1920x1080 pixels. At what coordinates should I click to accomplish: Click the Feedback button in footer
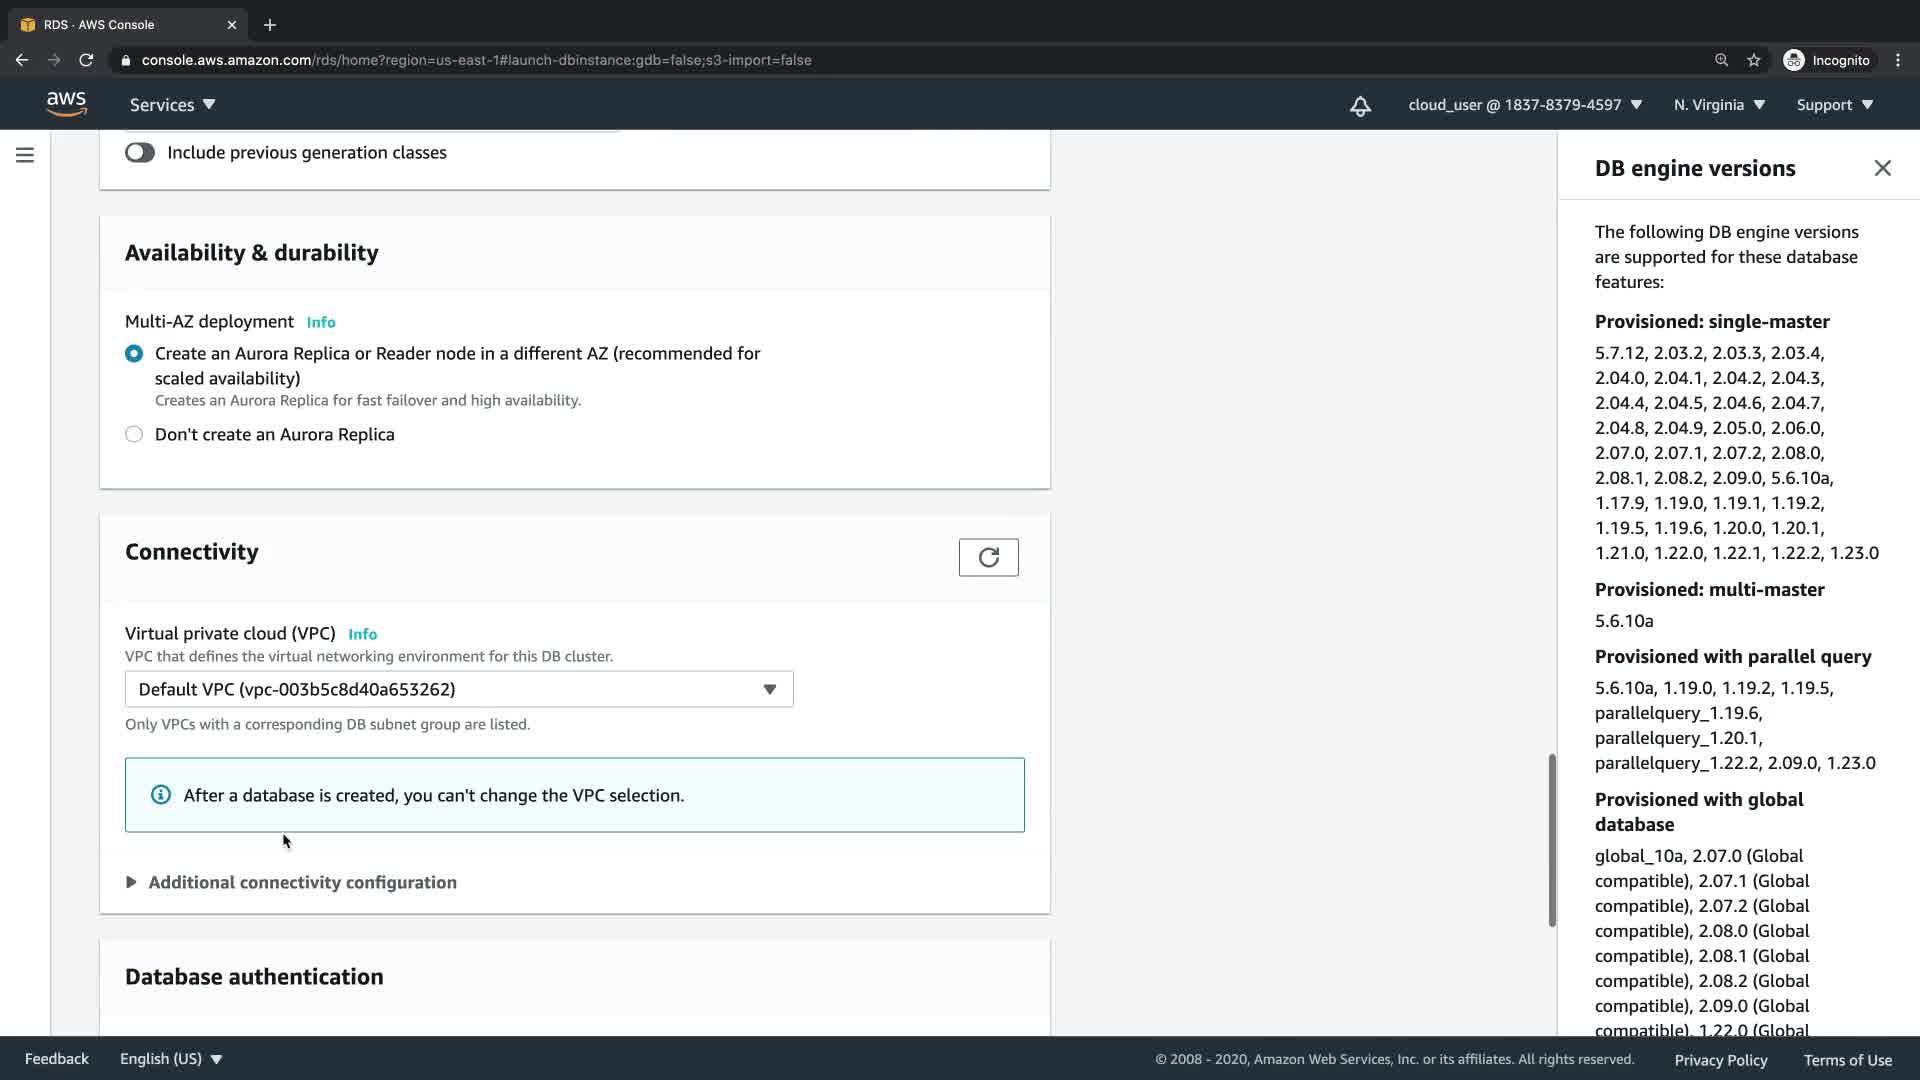[x=56, y=1059]
